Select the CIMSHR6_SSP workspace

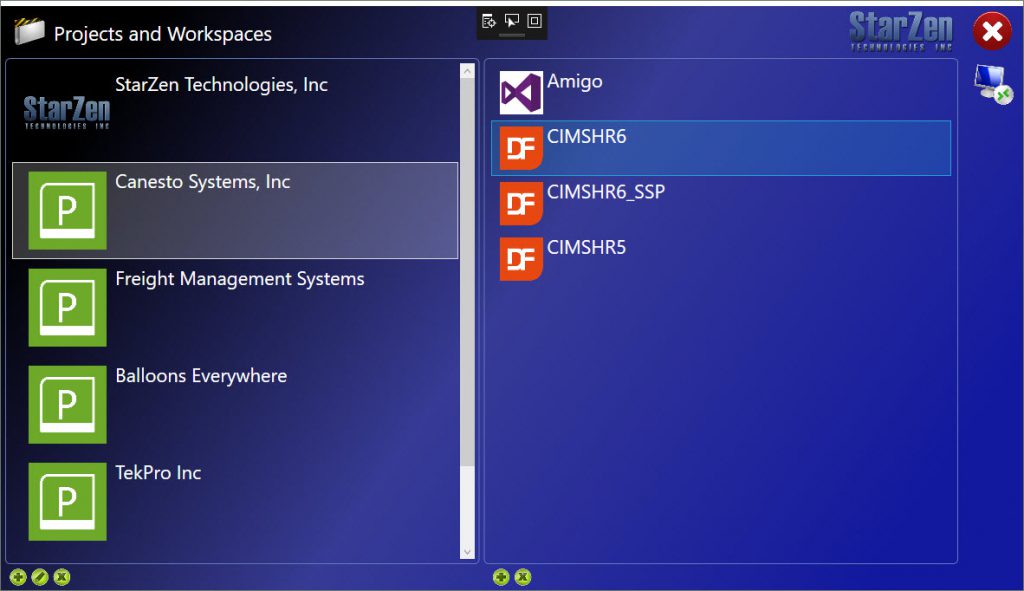coord(720,203)
